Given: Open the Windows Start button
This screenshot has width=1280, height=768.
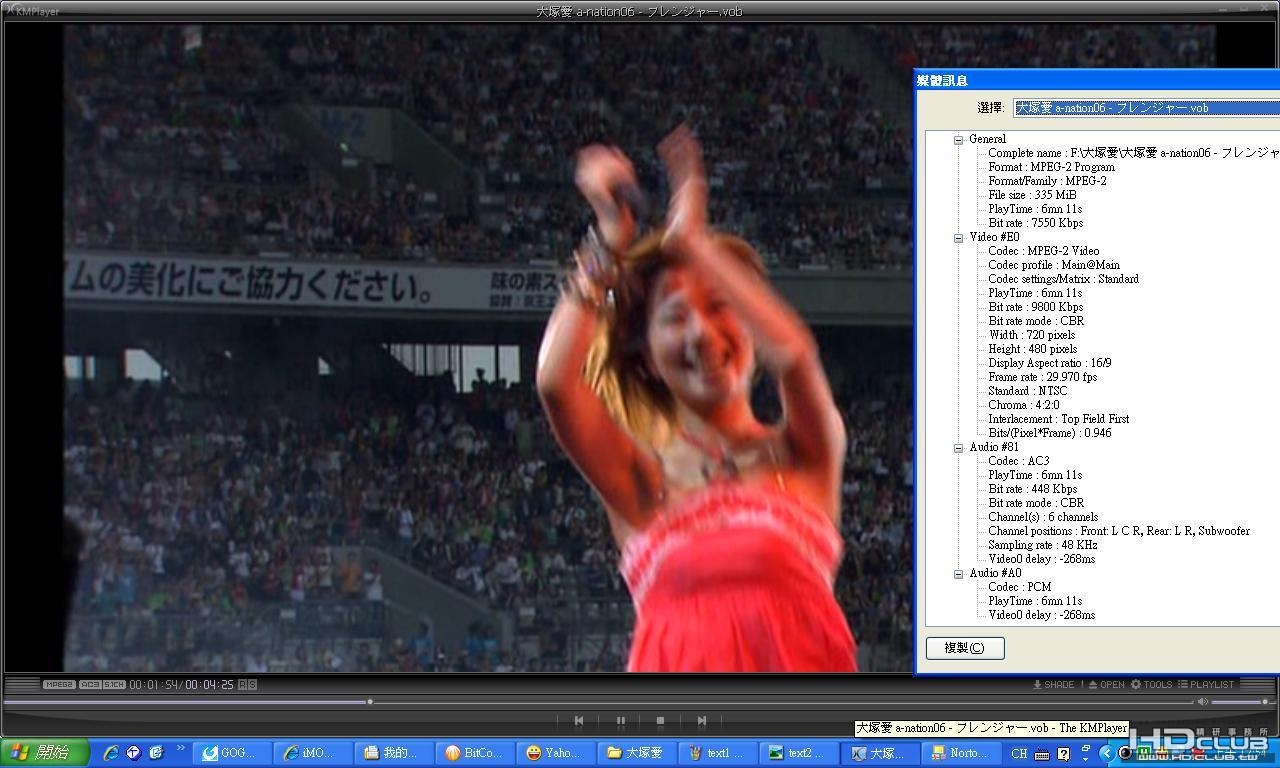Looking at the screenshot, I should (x=45, y=753).
